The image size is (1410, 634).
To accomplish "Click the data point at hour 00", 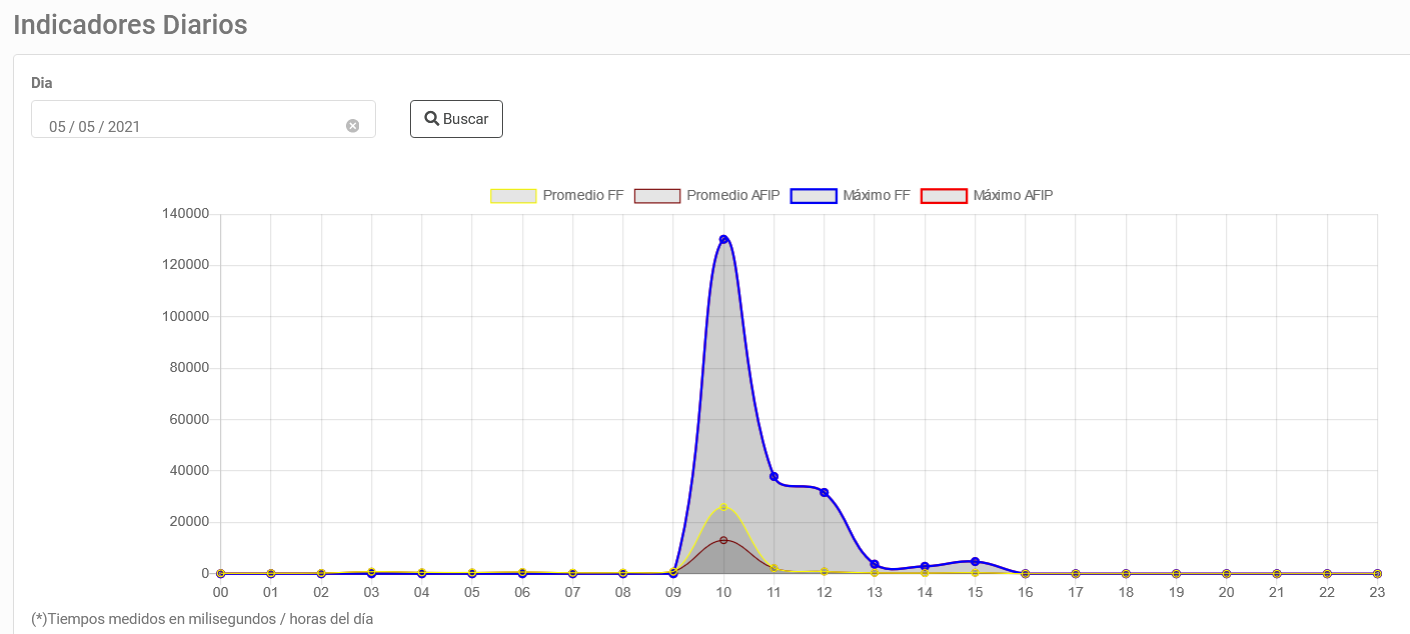I will [x=220, y=574].
